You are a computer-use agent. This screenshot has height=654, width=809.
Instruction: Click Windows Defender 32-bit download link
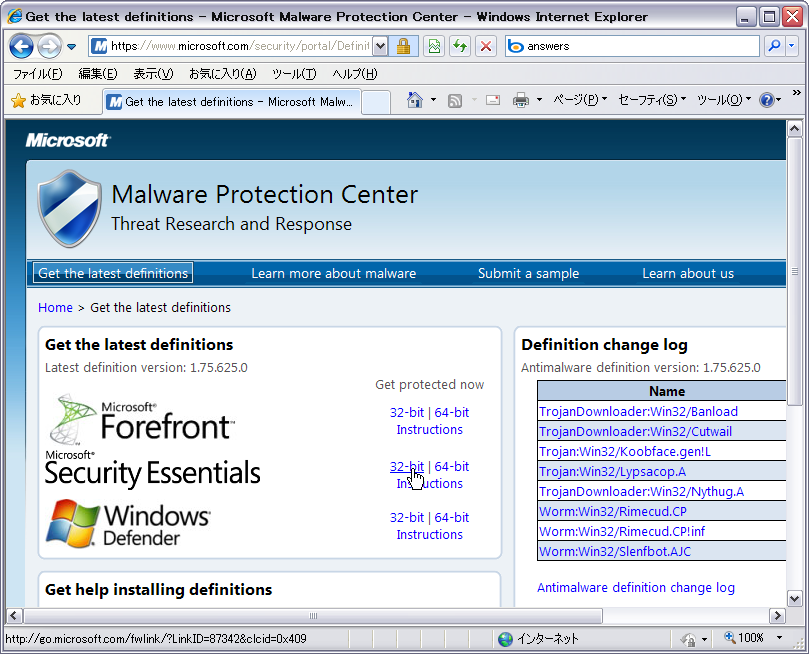coord(407,518)
